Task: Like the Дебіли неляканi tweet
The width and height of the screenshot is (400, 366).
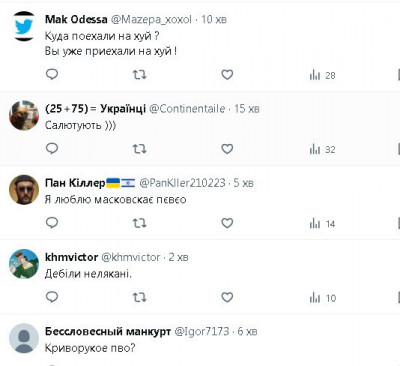Action: pyautogui.click(x=227, y=297)
